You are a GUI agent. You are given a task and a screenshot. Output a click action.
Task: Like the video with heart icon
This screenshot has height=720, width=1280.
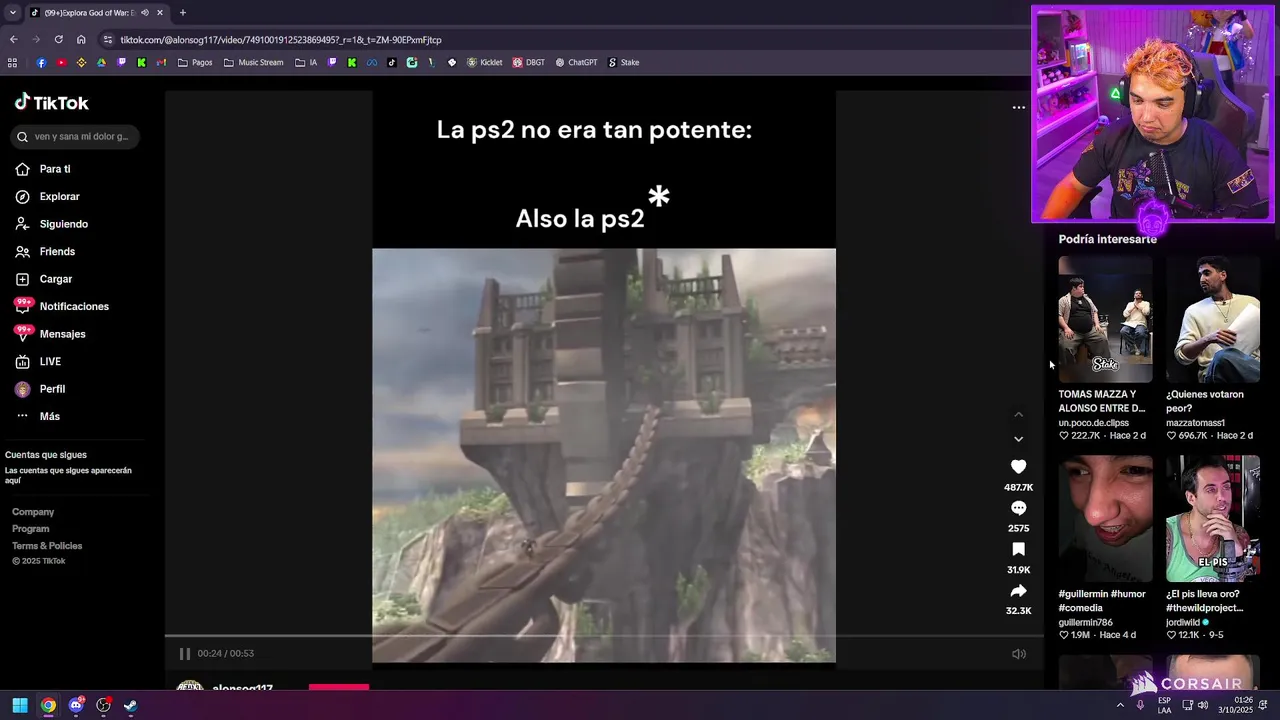point(1018,467)
